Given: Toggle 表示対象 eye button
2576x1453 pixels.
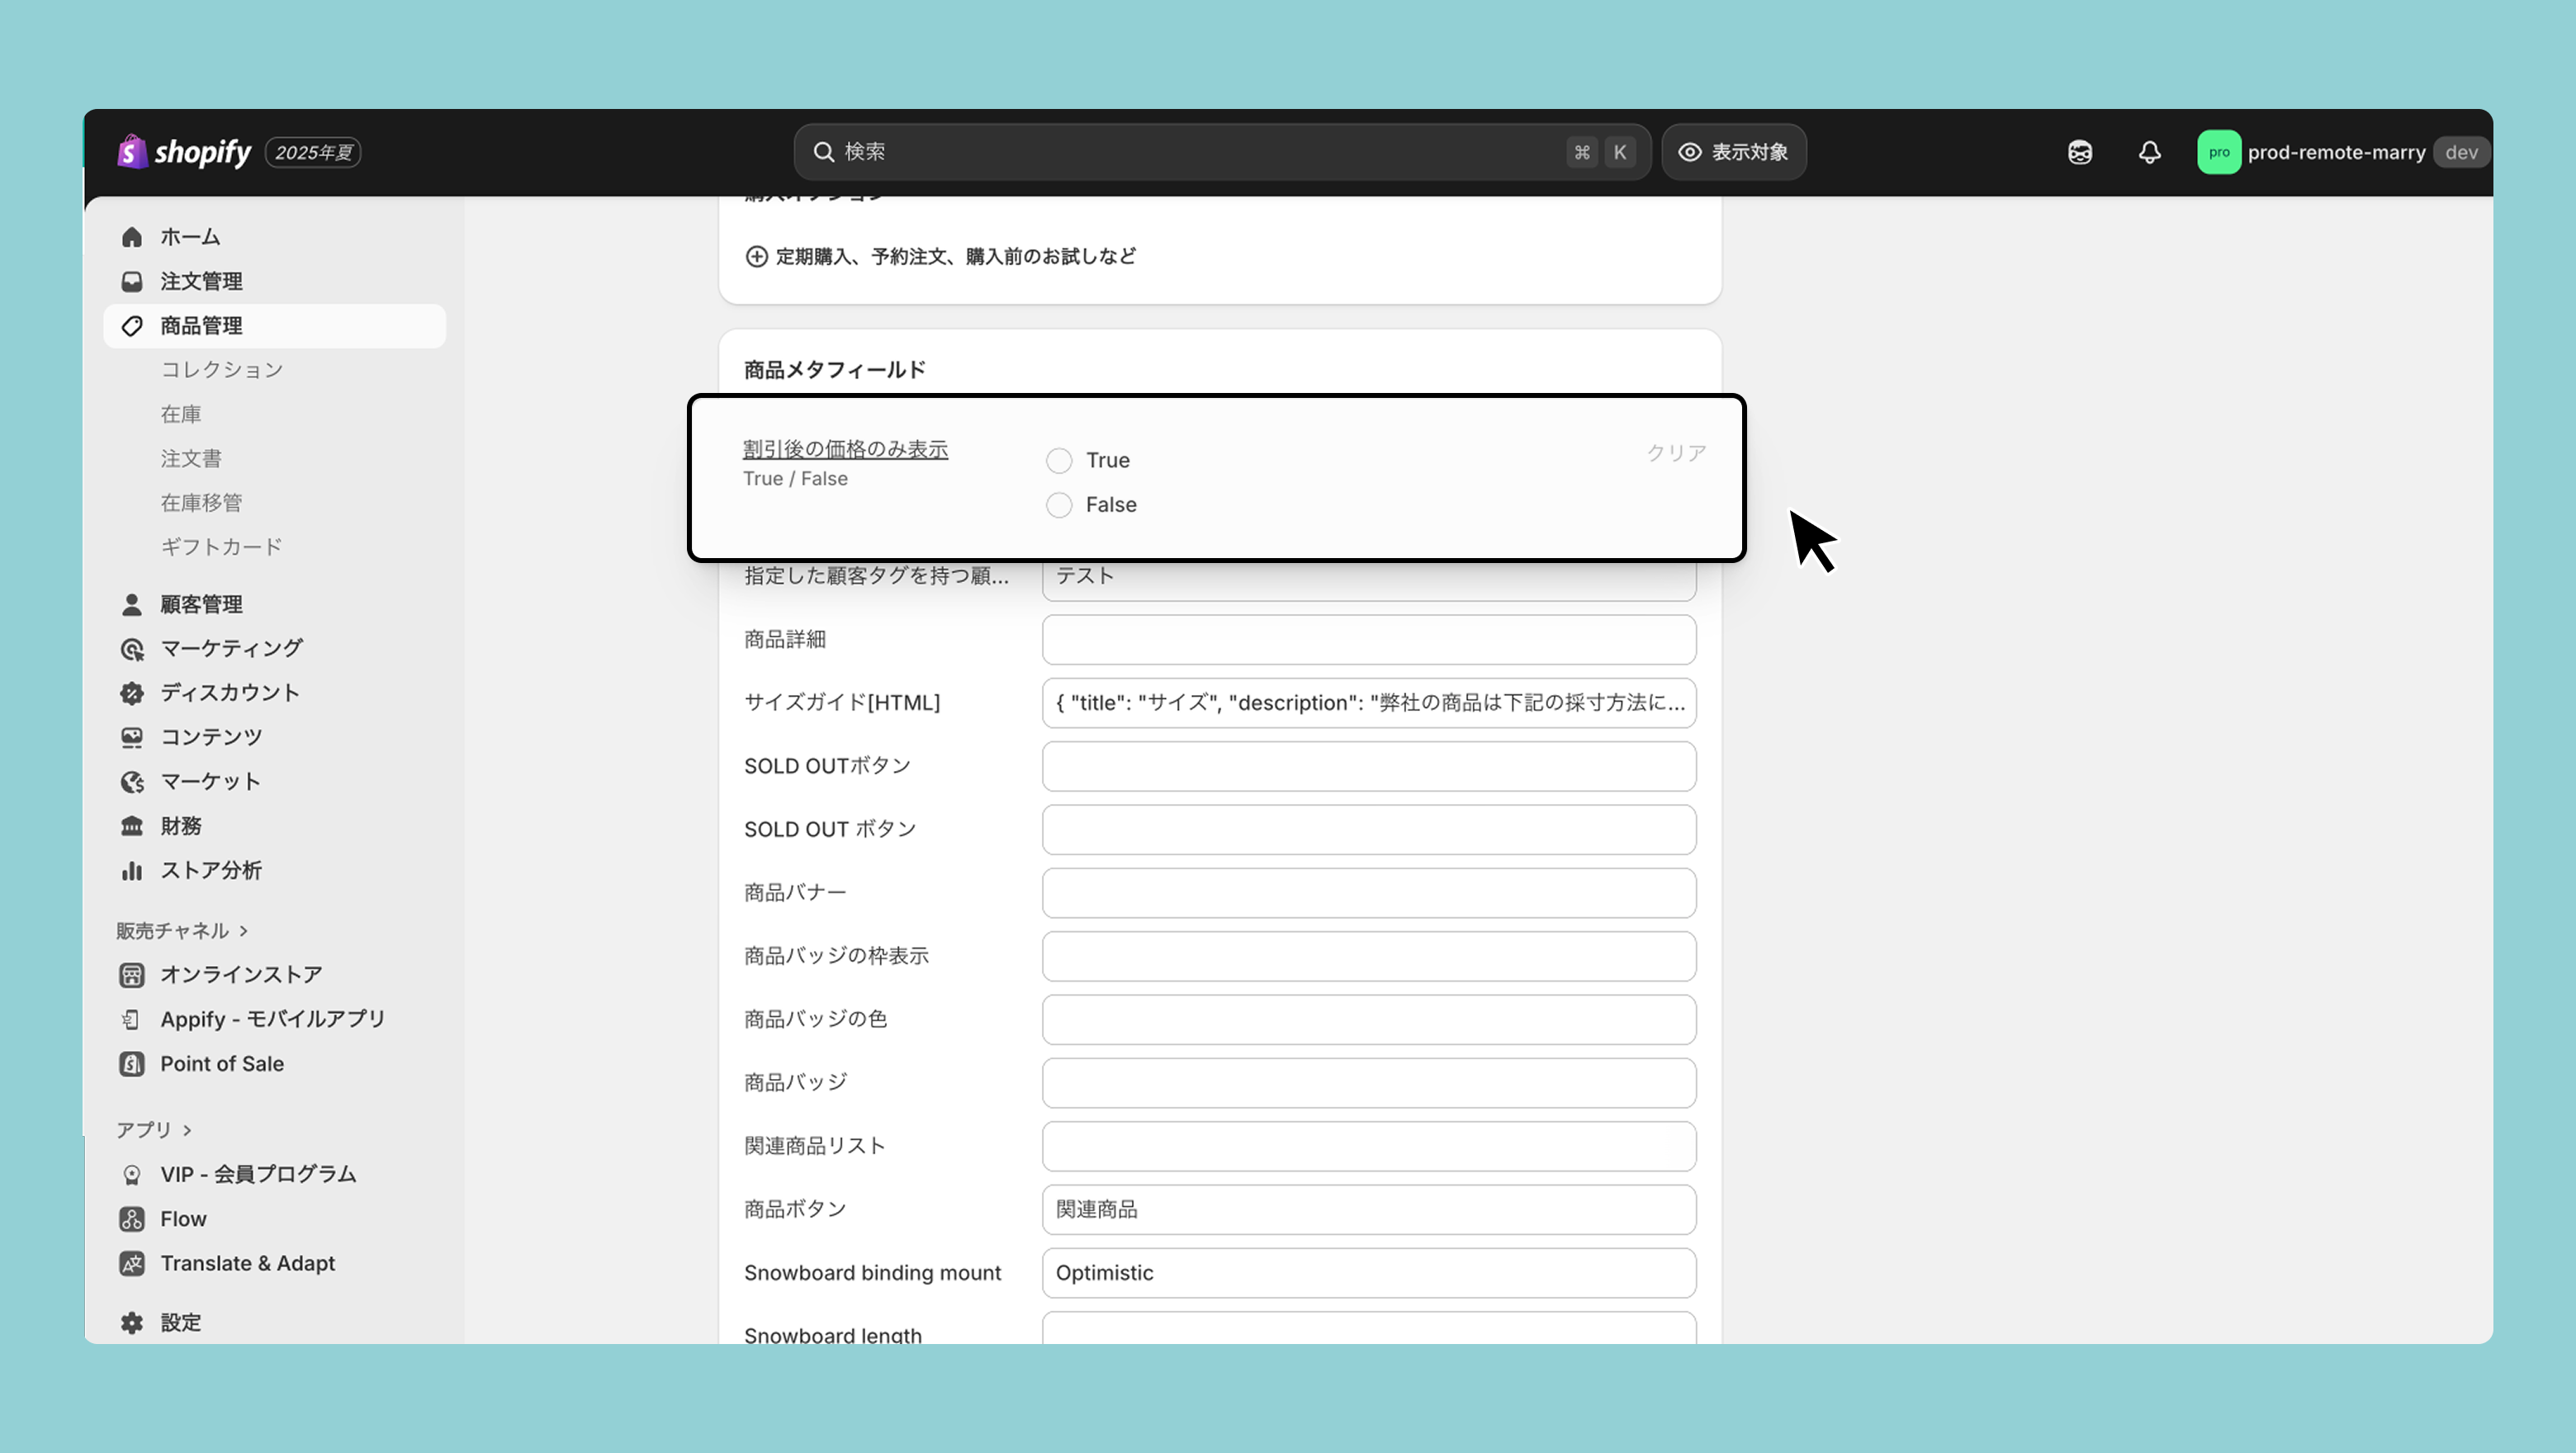Looking at the screenshot, I should click(1734, 152).
